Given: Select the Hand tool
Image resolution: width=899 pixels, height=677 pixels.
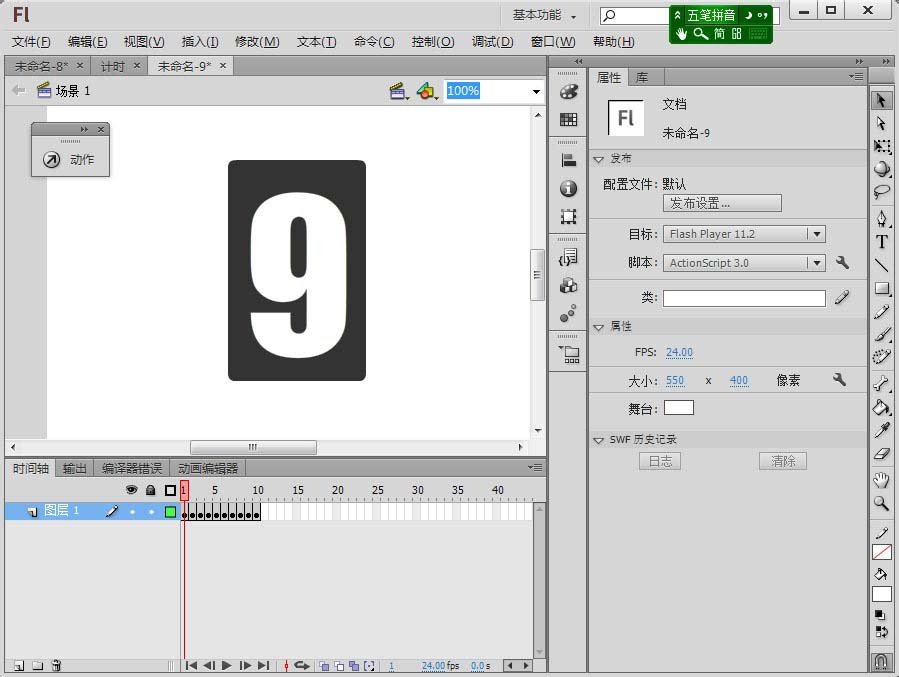Looking at the screenshot, I should point(882,479).
